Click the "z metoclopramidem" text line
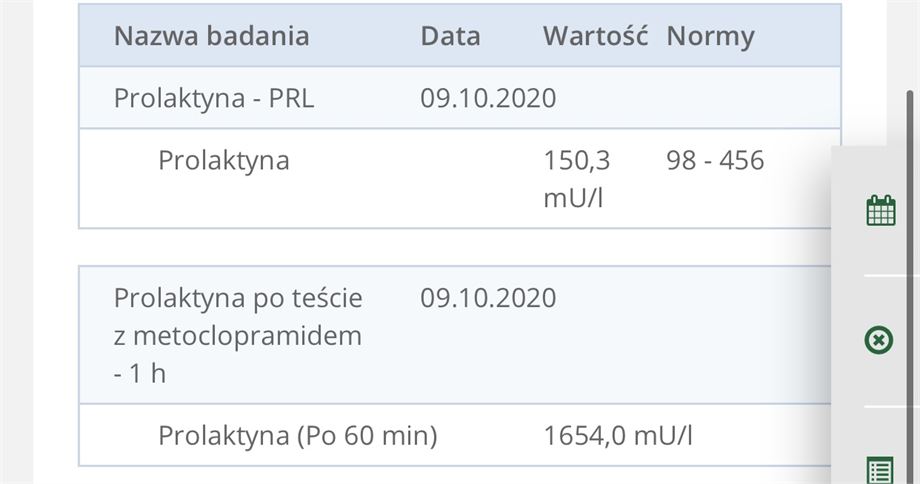 point(238,336)
